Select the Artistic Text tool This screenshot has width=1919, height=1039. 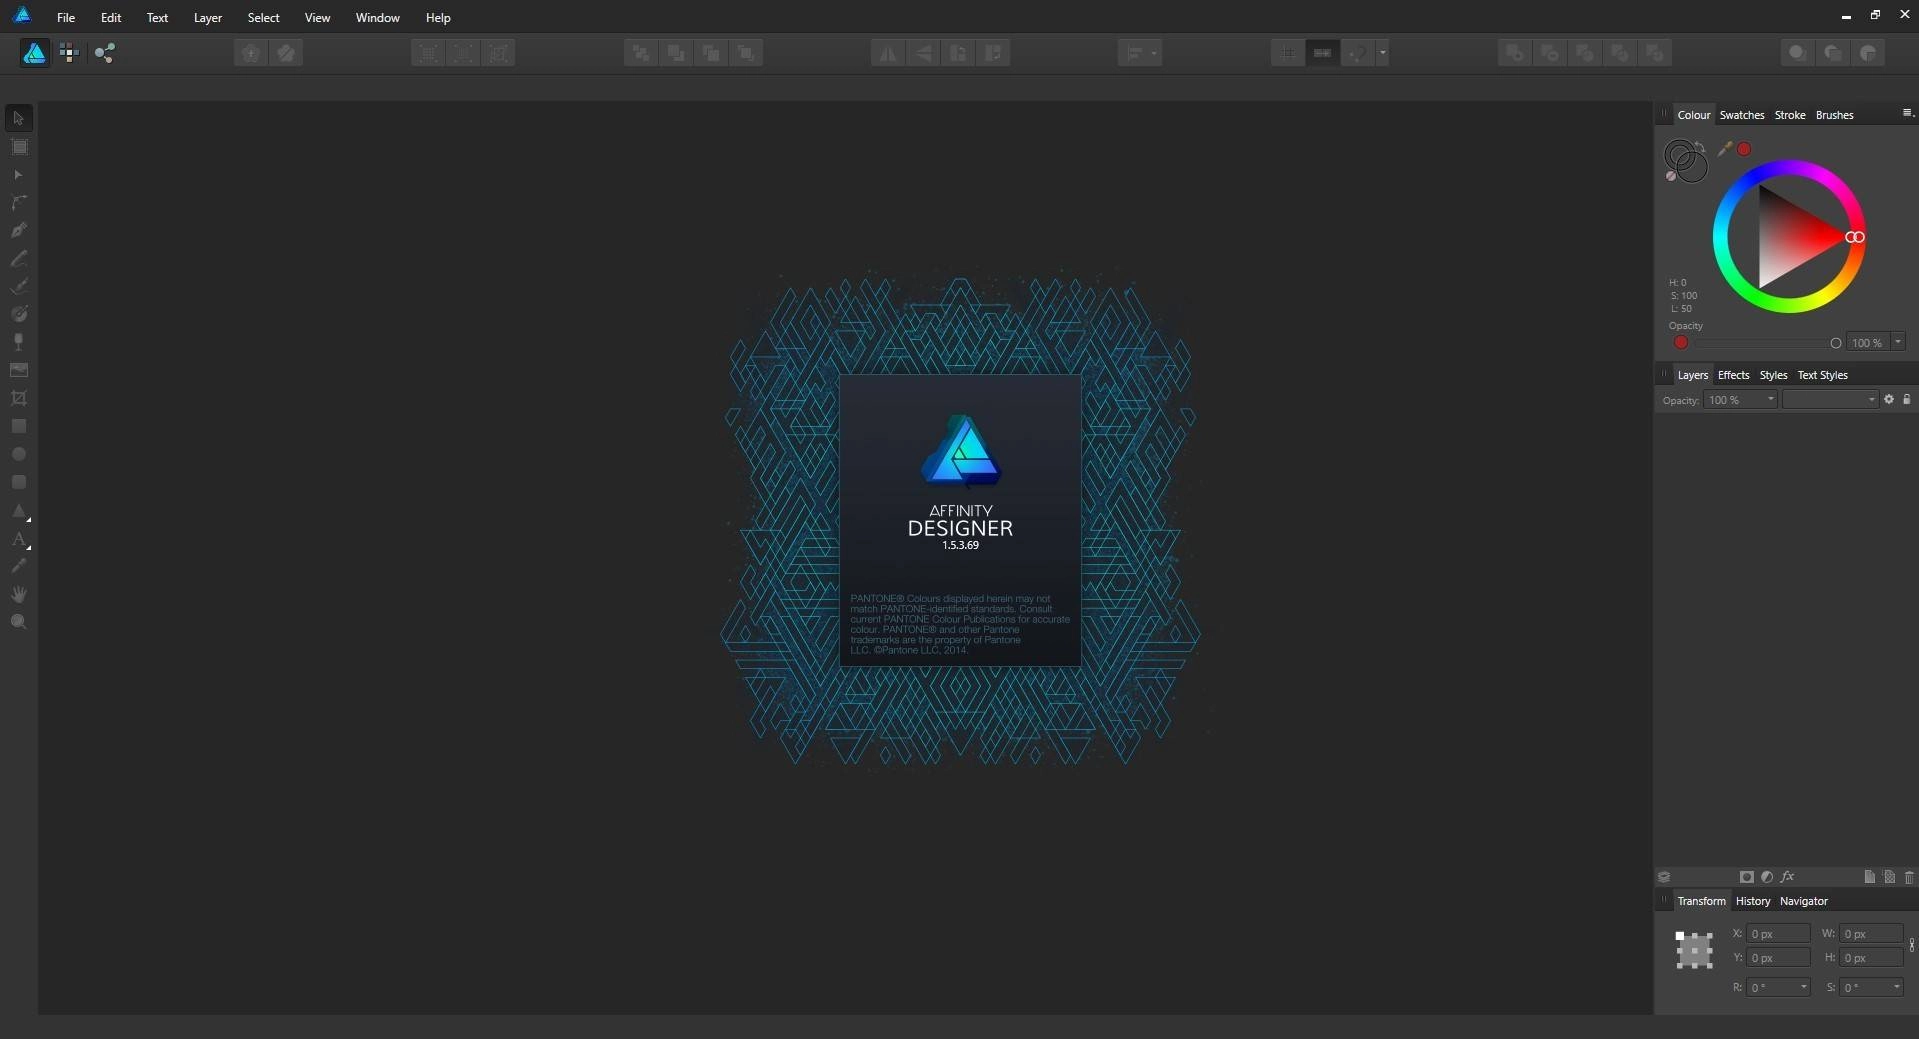18,539
